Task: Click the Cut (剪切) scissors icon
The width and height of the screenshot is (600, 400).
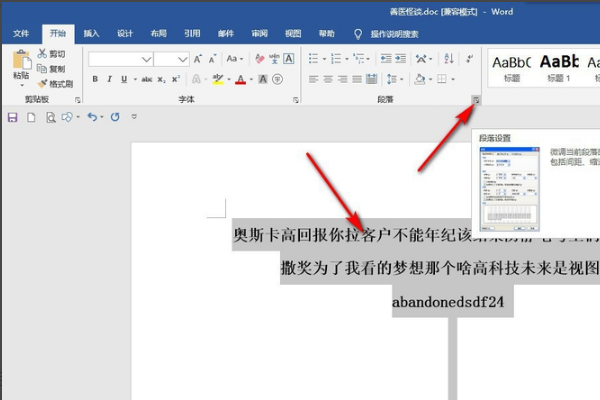Action: [49, 54]
